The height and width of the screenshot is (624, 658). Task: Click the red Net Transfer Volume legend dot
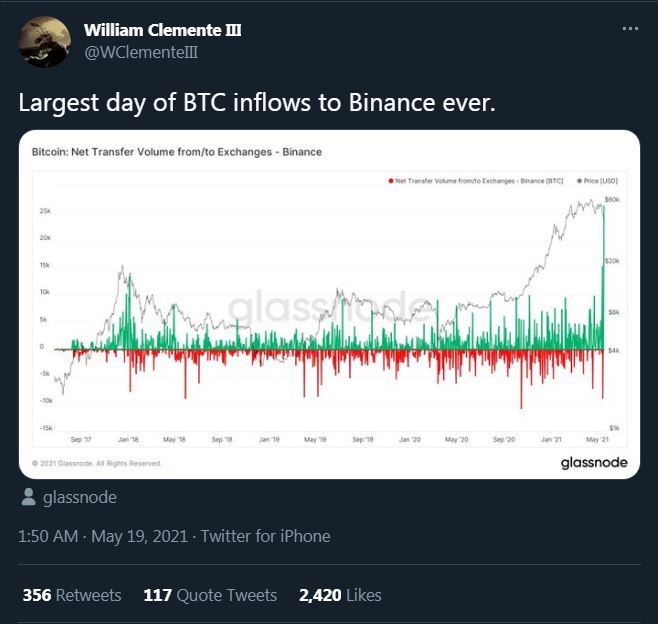pos(389,181)
